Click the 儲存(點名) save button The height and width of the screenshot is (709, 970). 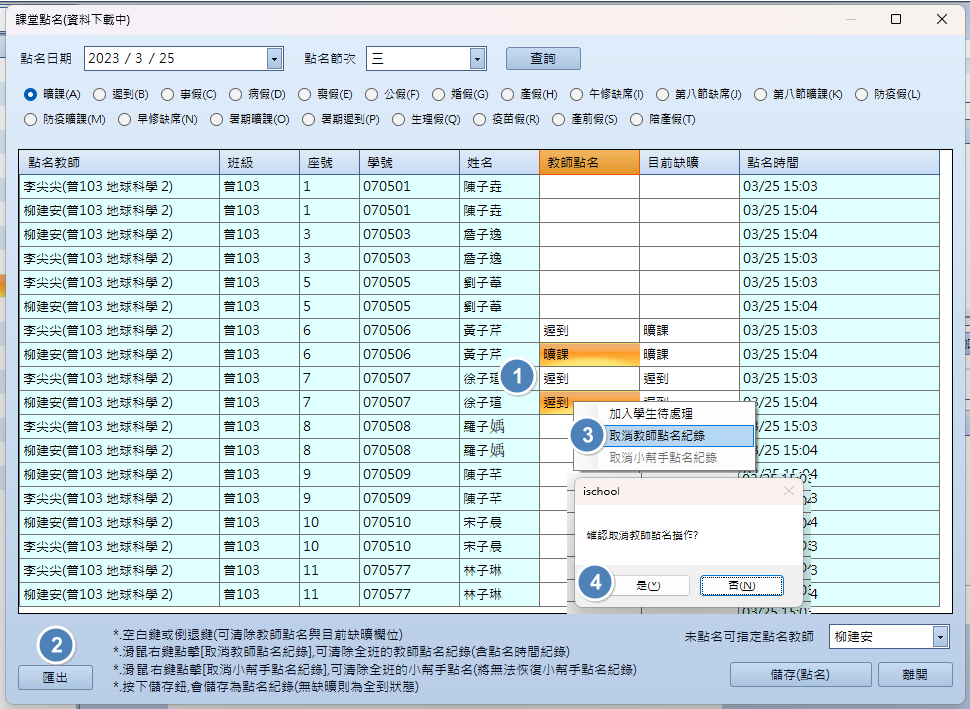794,675
